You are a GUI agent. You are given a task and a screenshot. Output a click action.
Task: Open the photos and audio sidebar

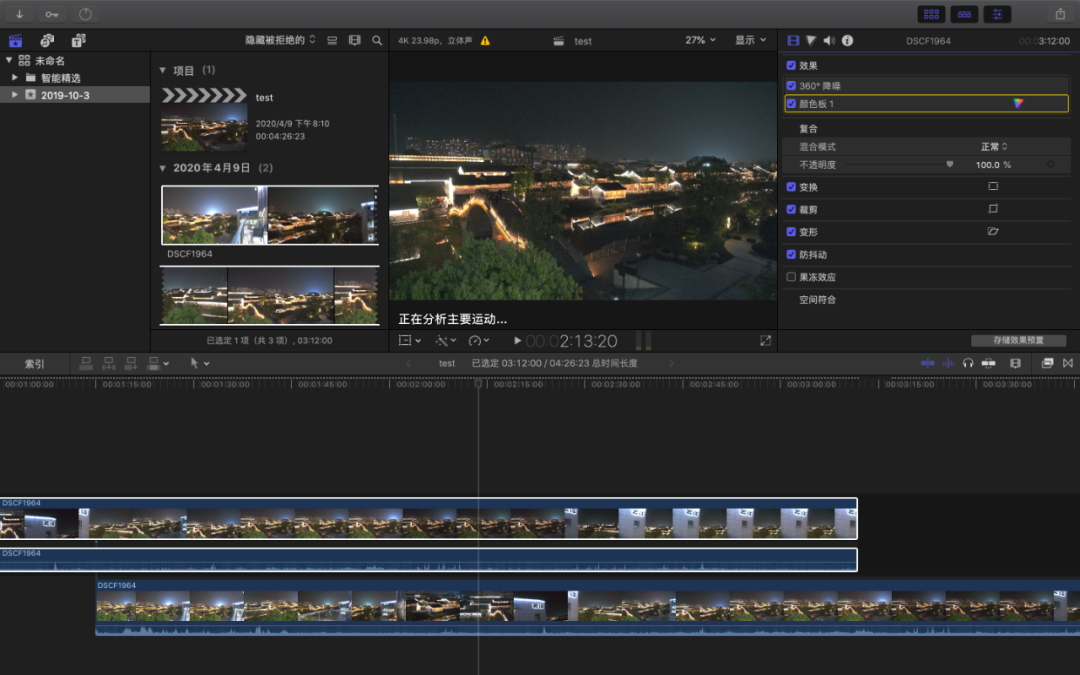click(47, 41)
